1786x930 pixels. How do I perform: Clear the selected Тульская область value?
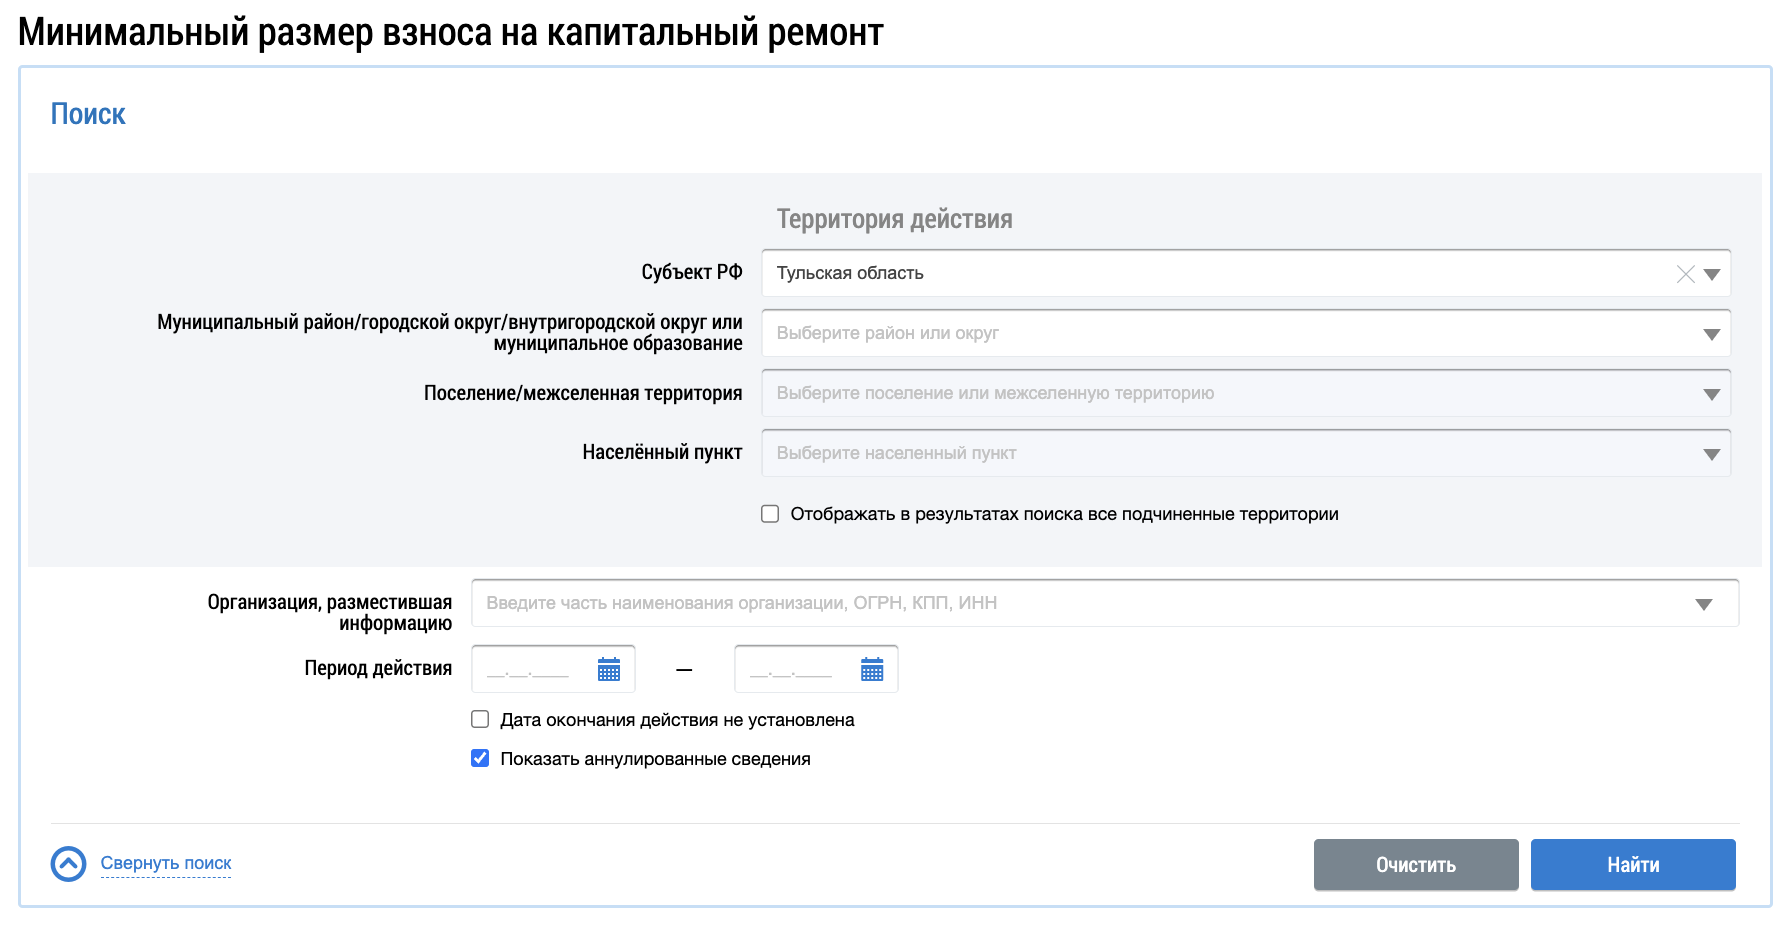coord(1685,274)
